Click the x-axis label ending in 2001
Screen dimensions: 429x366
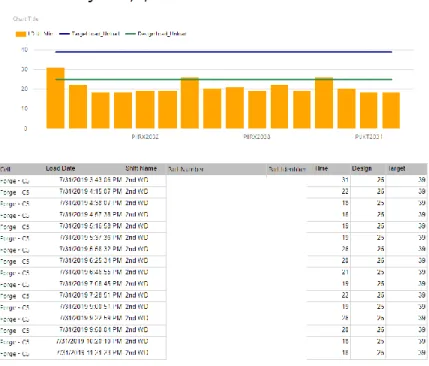(x=368, y=137)
